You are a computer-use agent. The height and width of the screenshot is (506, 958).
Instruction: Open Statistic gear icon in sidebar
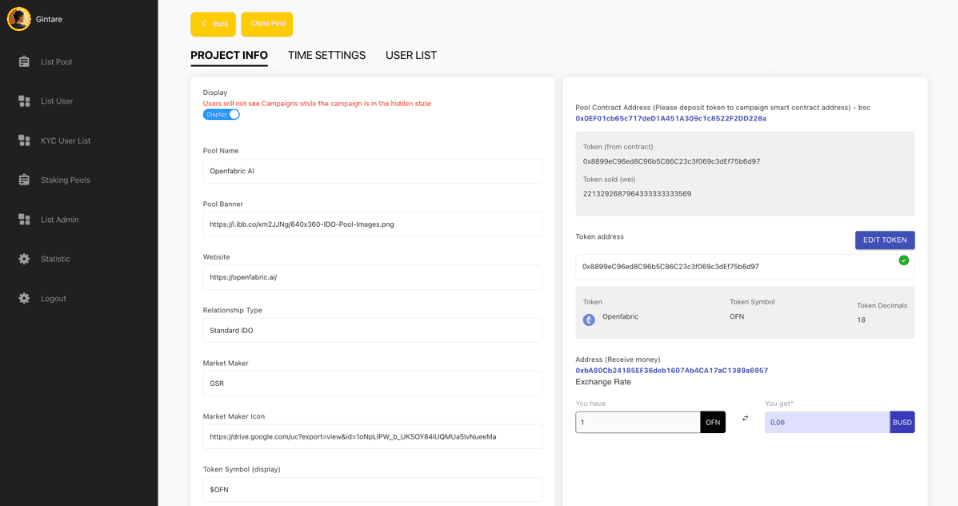point(24,258)
